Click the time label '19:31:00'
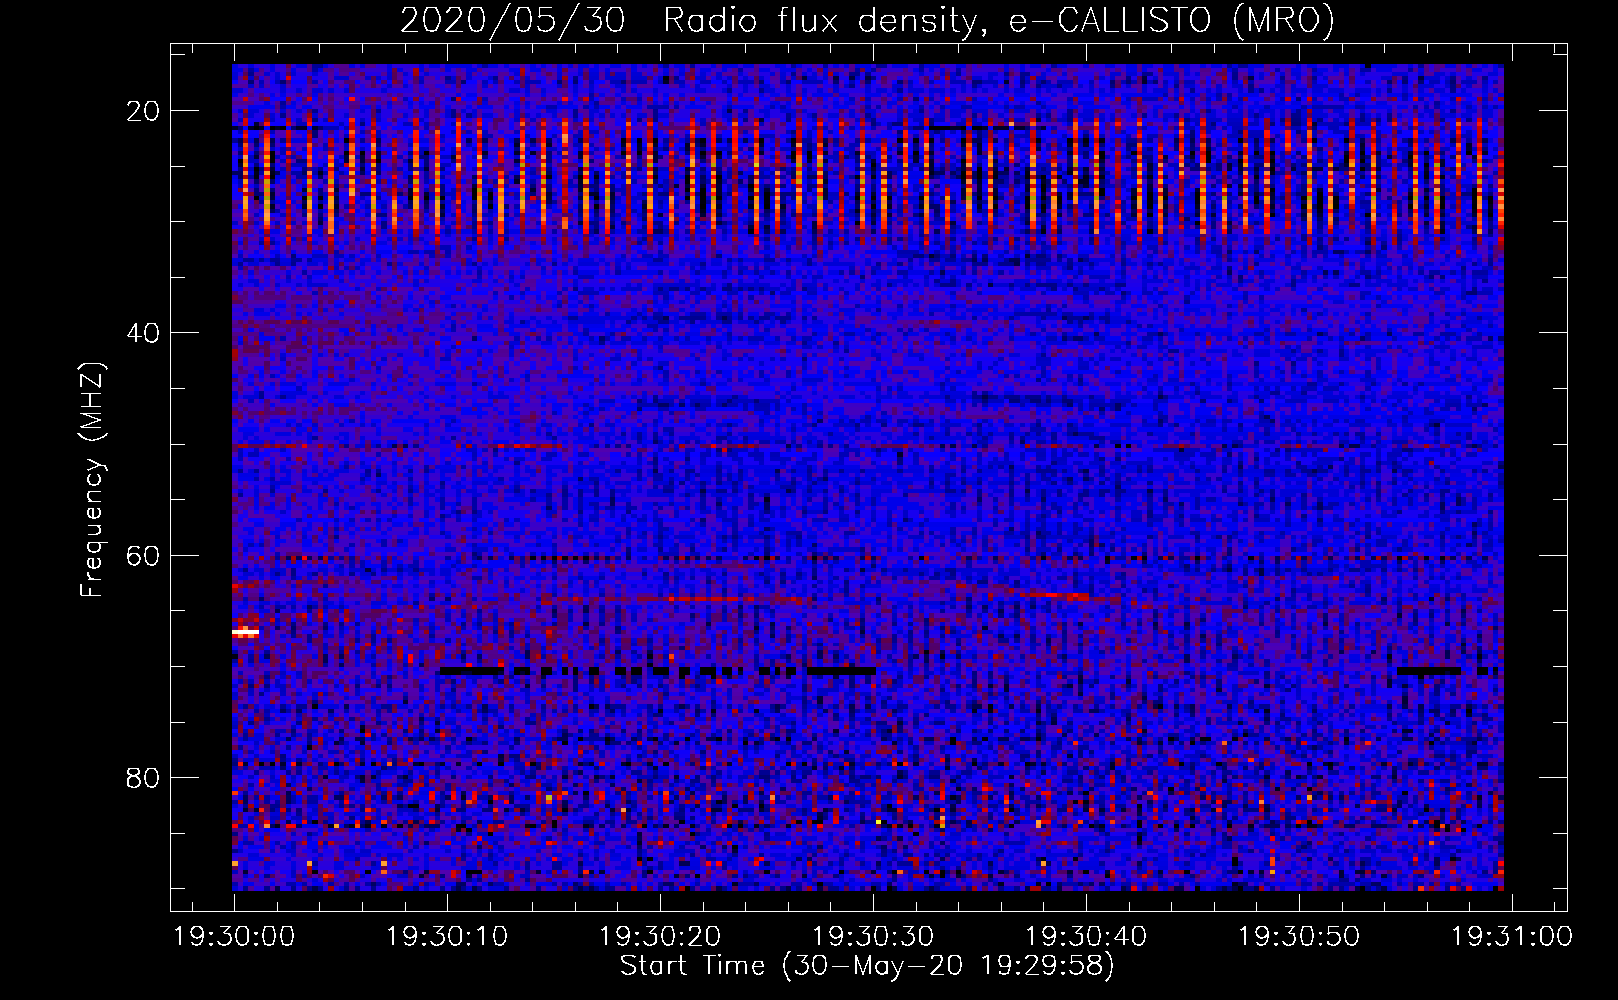This screenshot has height=1000, width=1618. [1512, 937]
